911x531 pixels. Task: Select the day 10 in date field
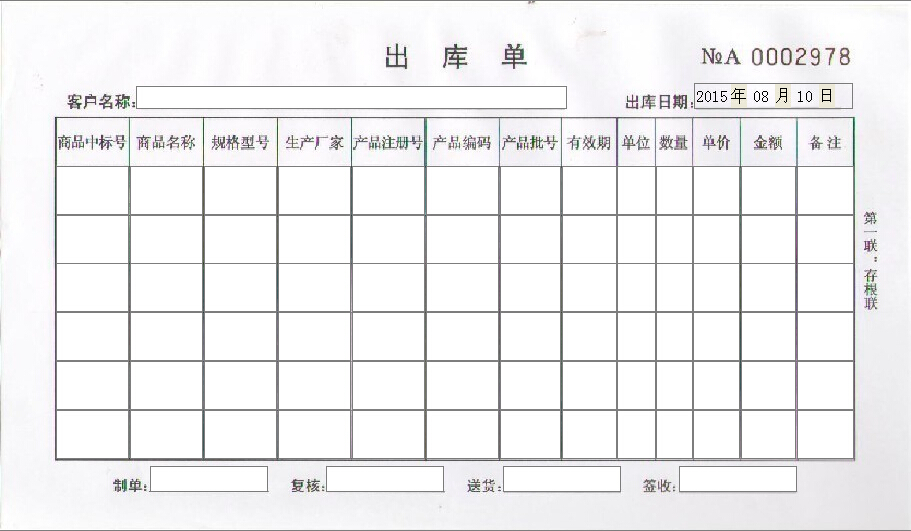[804, 96]
